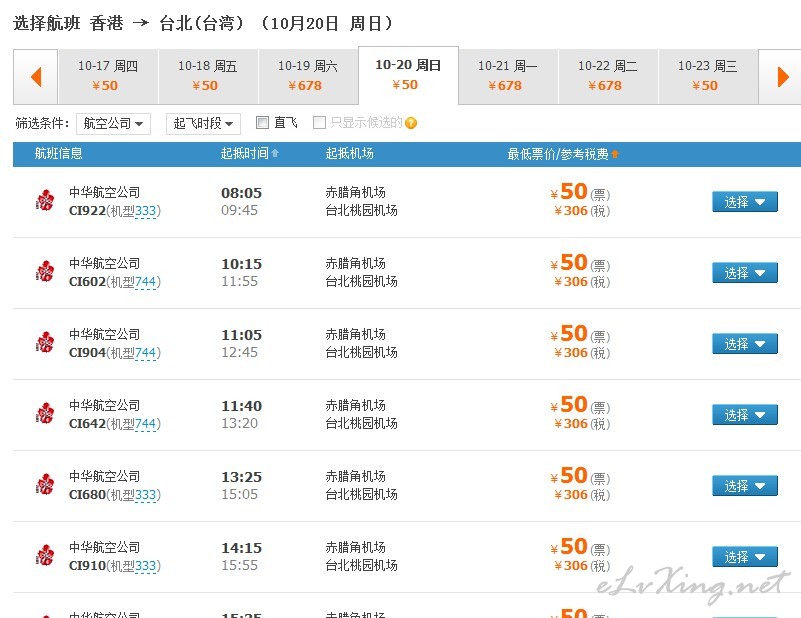Screen dimensions: 801x618
Task: Click departure time 08:05
Action: pos(241,193)
